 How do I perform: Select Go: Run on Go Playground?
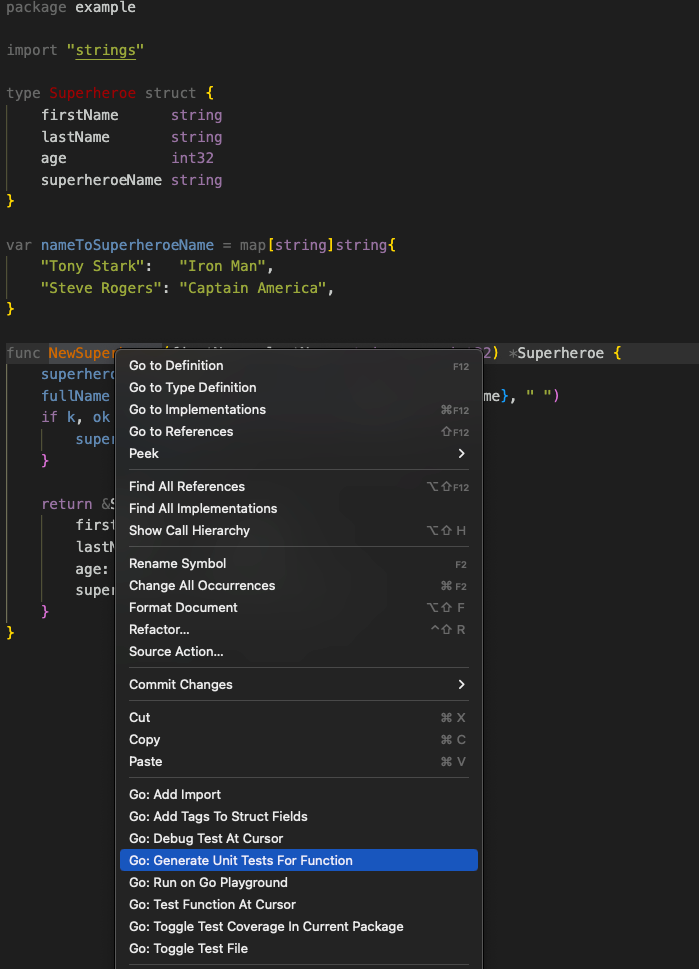pyautogui.click(x=208, y=883)
